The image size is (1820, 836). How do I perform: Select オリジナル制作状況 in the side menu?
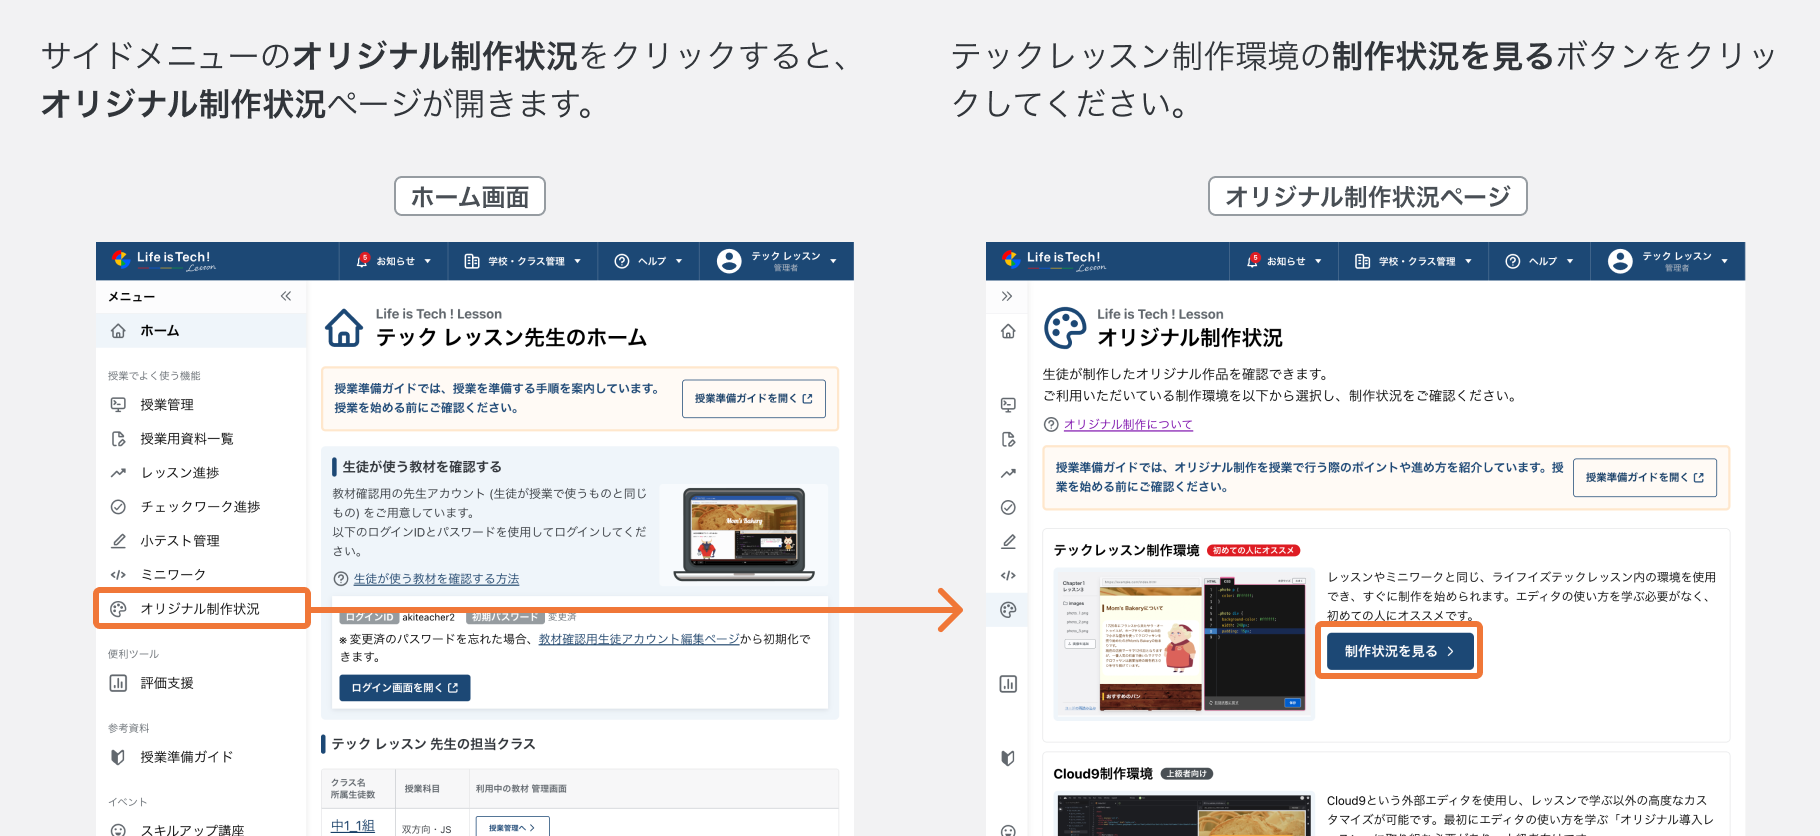coord(200,609)
